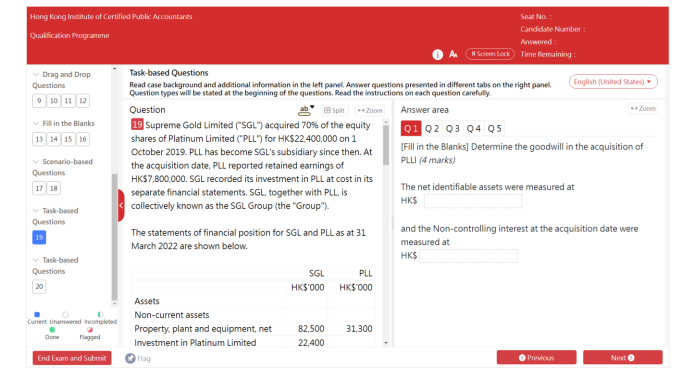Viewport: 690px width, 385px height.
Task: Flag this question
Action: (138, 359)
